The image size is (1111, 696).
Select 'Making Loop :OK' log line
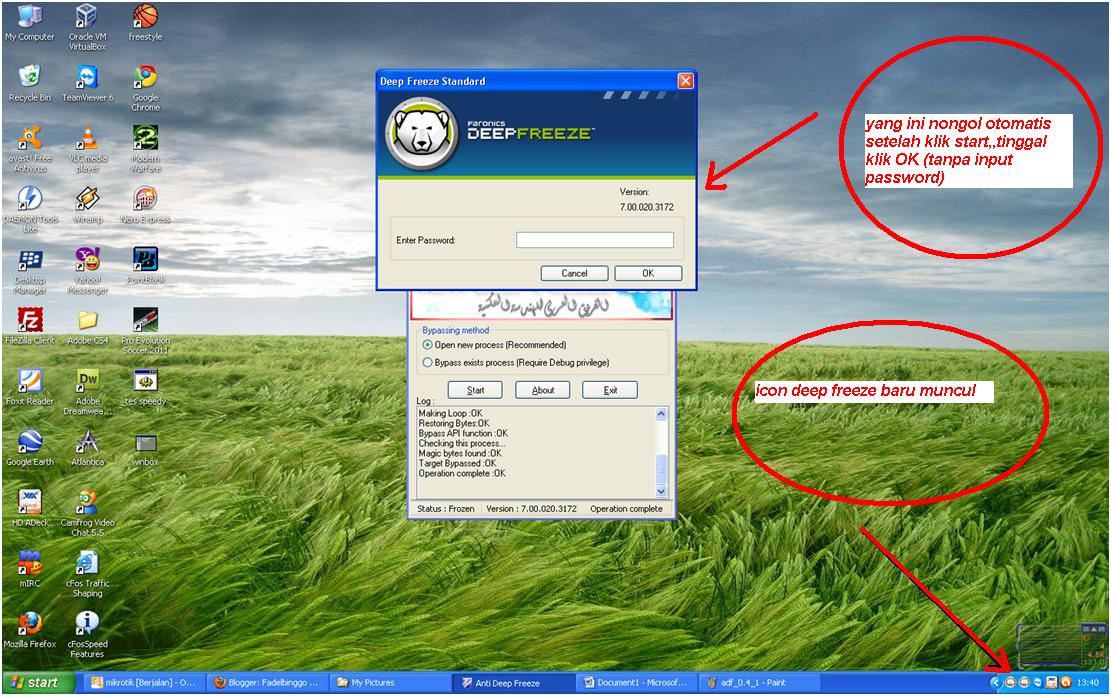pyautogui.click(x=450, y=413)
